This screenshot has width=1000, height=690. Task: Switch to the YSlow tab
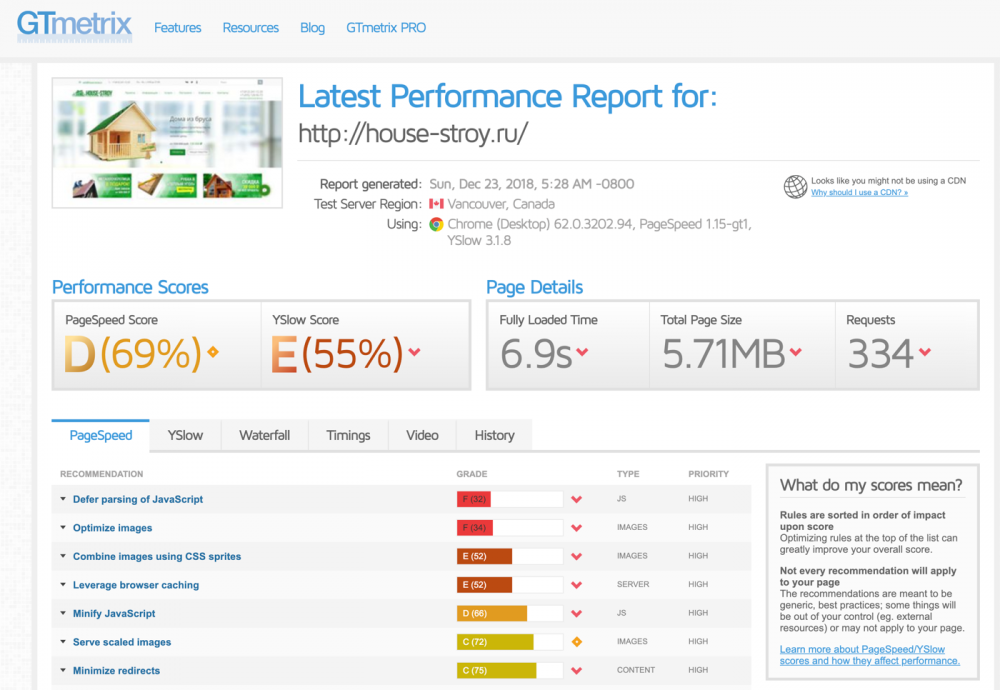click(185, 436)
